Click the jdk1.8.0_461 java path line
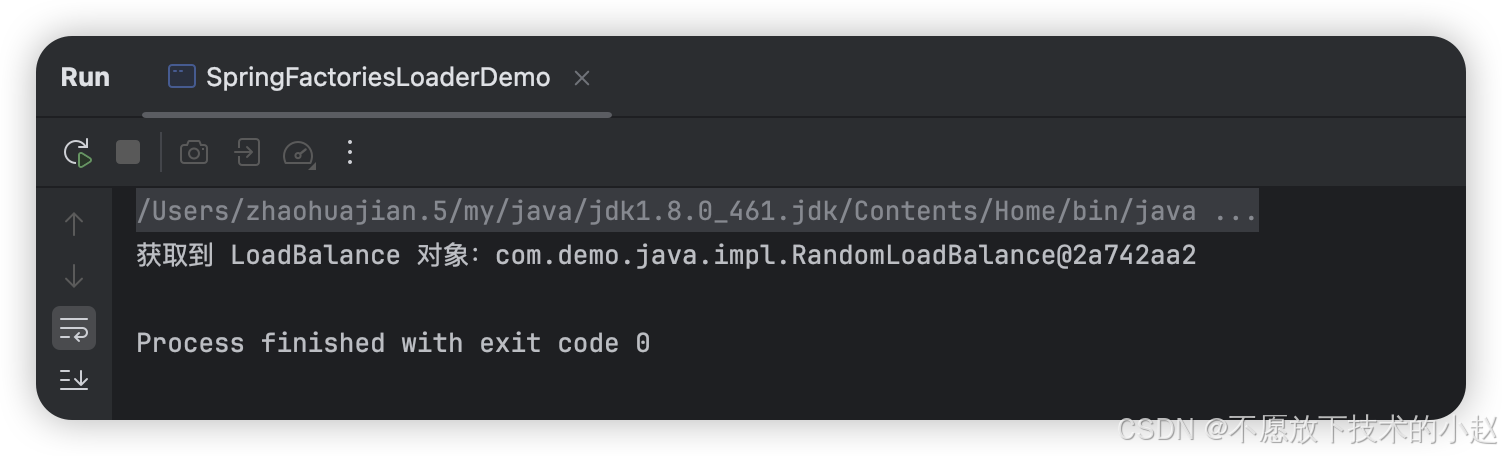Image resolution: width=1502 pixels, height=456 pixels. [697, 211]
